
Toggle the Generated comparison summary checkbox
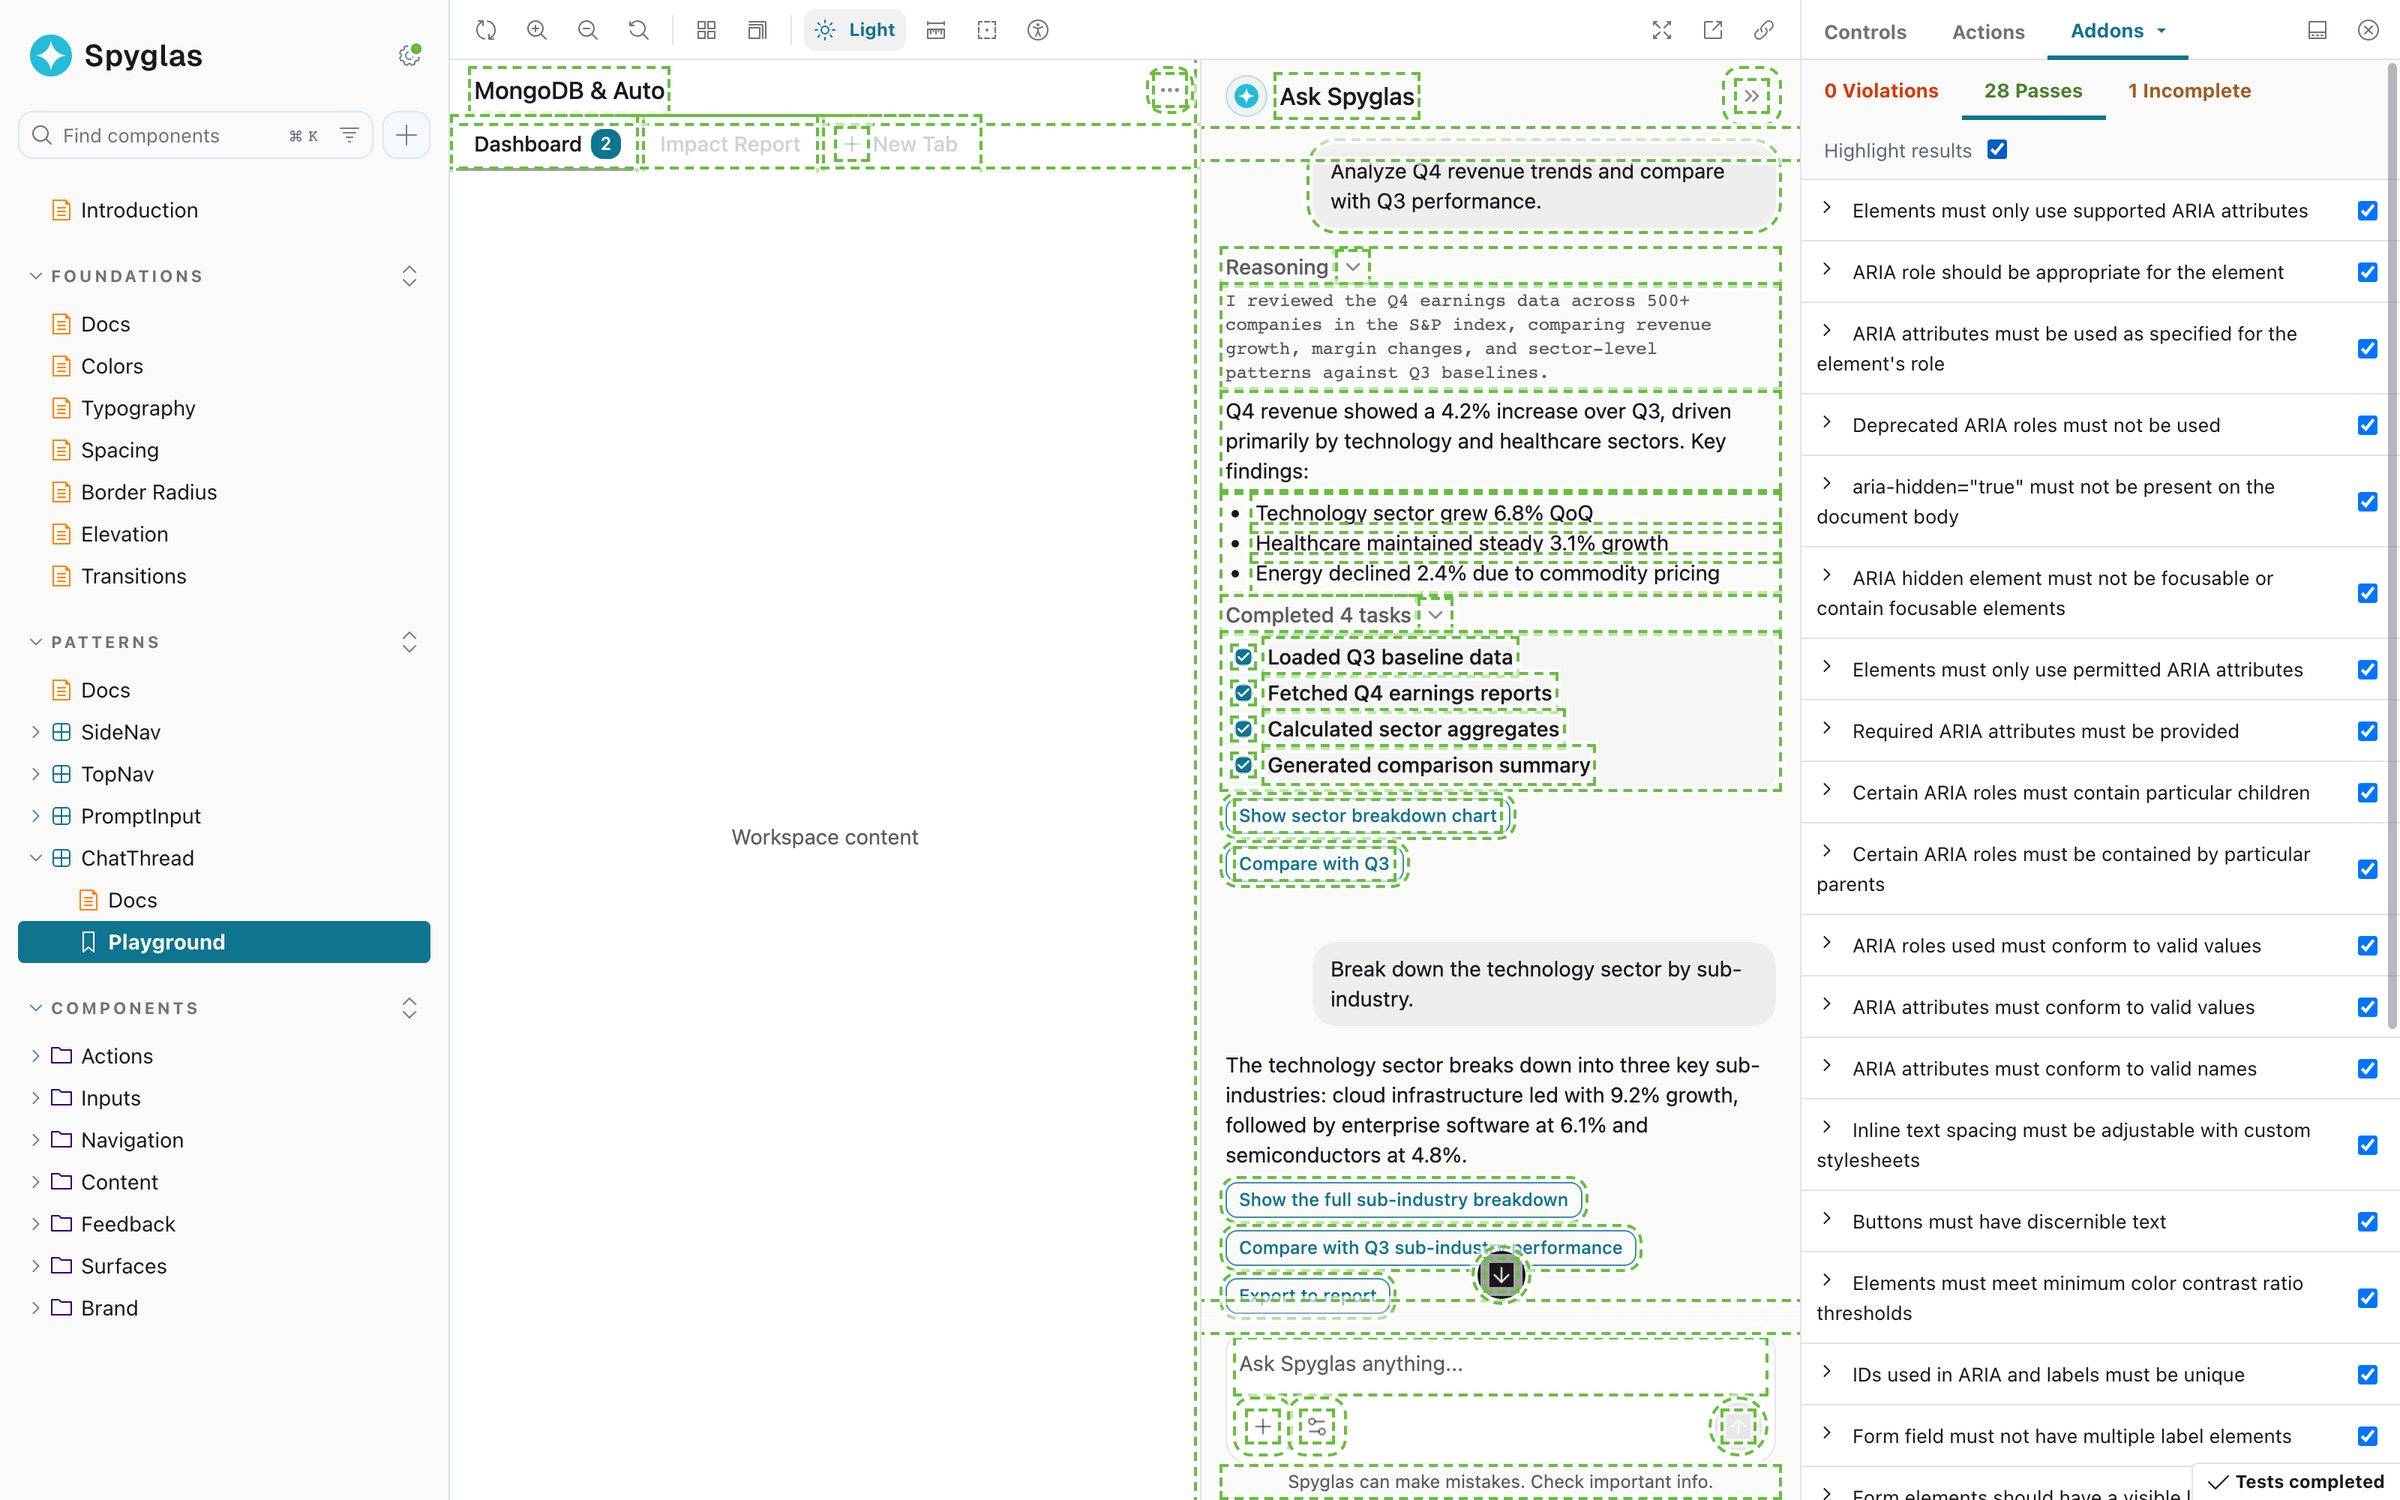[1243, 765]
